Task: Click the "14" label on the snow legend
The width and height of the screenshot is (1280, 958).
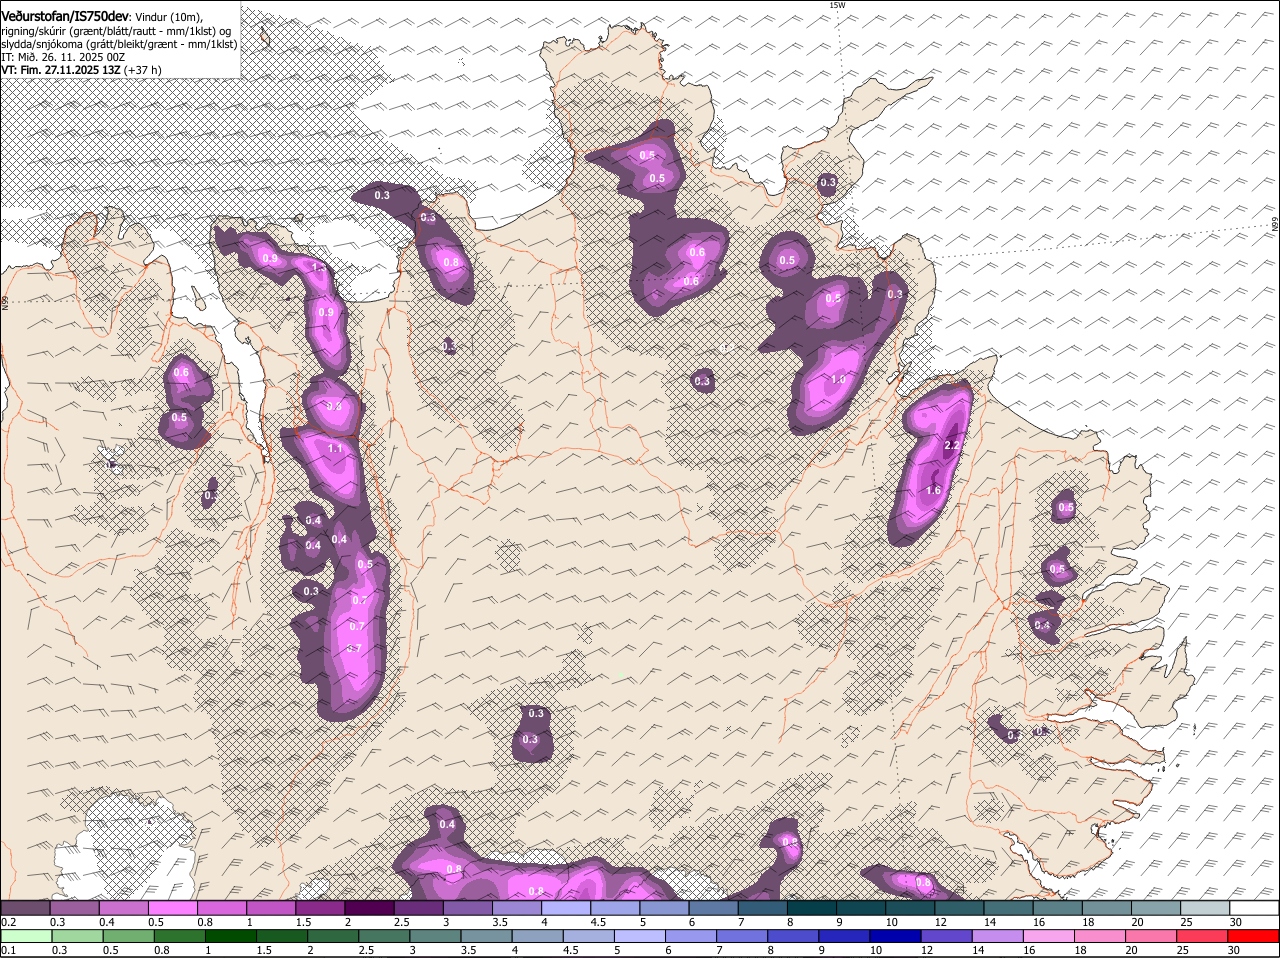Action: [989, 922]
